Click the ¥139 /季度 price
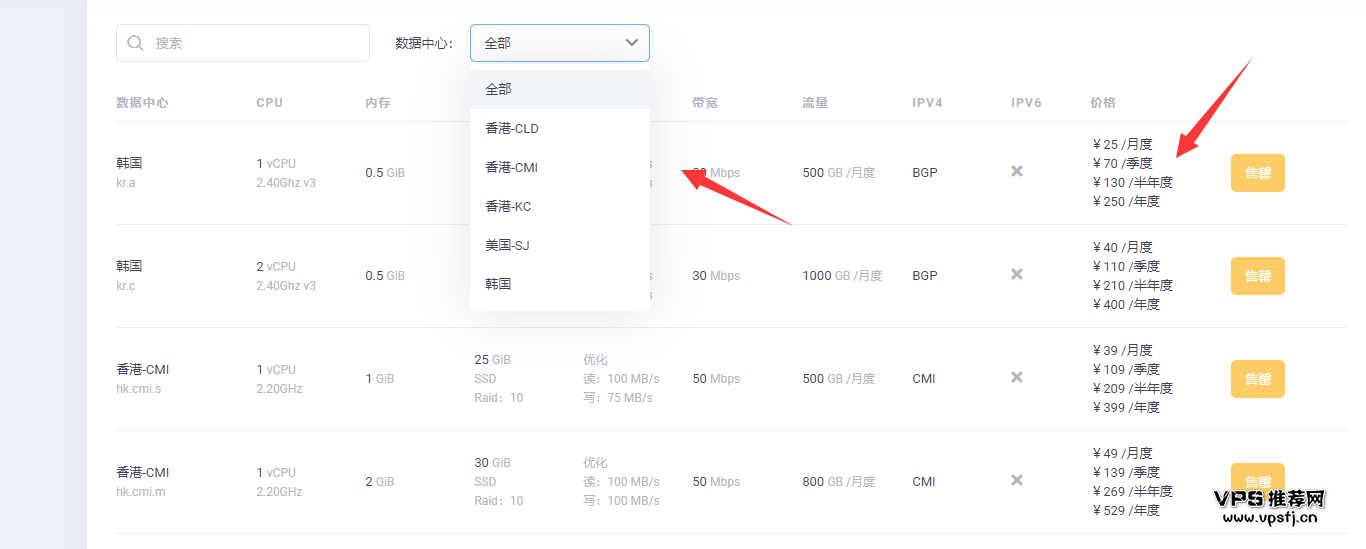 point(1126,472)
